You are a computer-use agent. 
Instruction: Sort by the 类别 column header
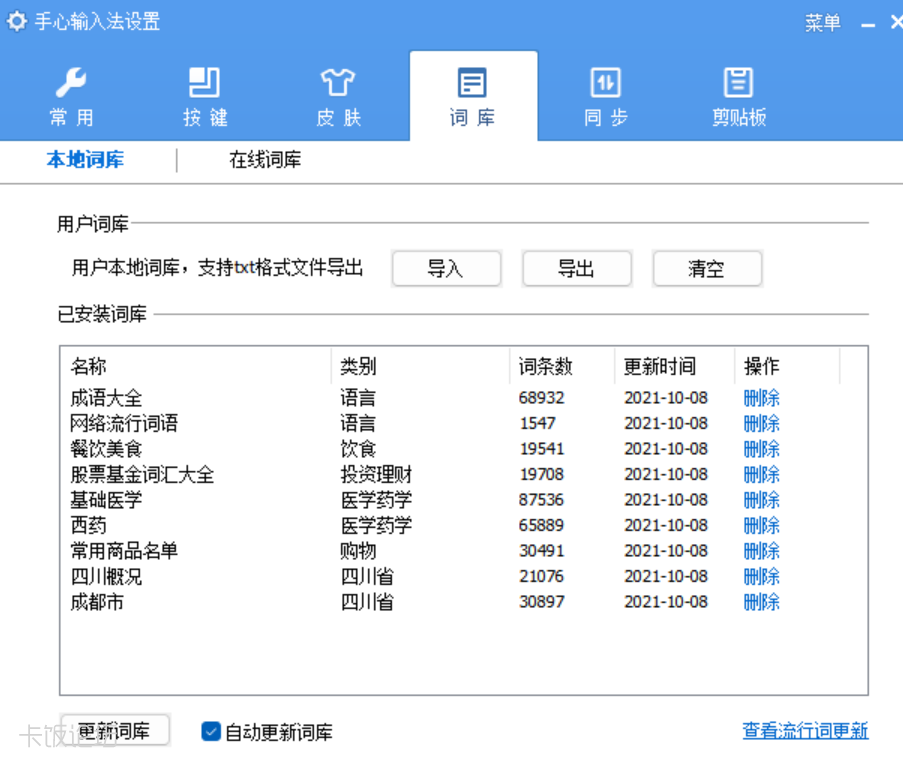(421, 366)
